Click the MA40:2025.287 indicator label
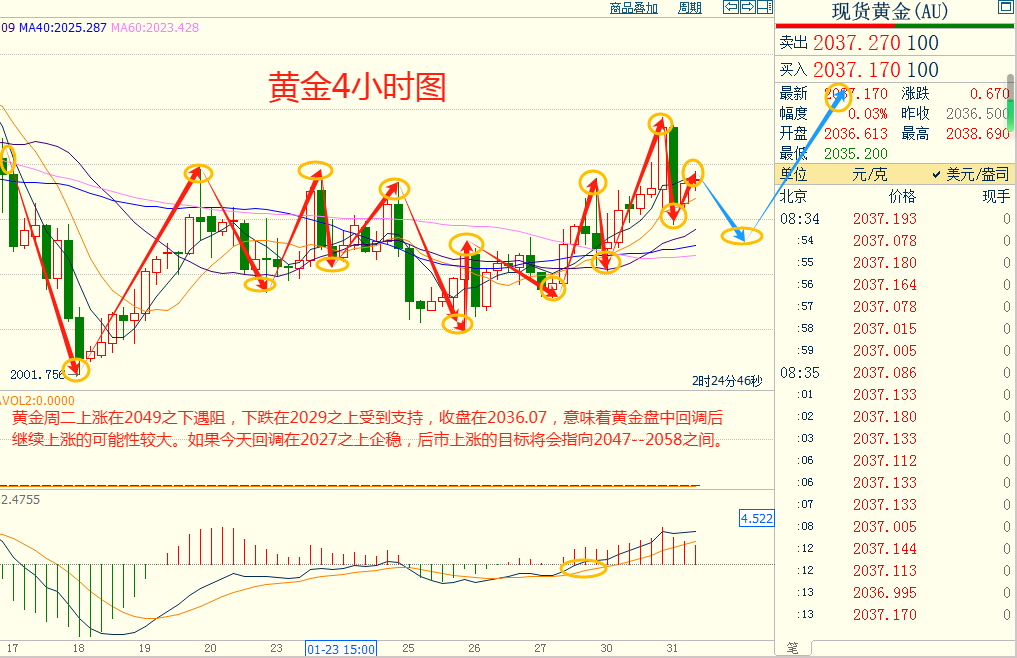Screen dimensions: 1017x658 coord(63,28)
